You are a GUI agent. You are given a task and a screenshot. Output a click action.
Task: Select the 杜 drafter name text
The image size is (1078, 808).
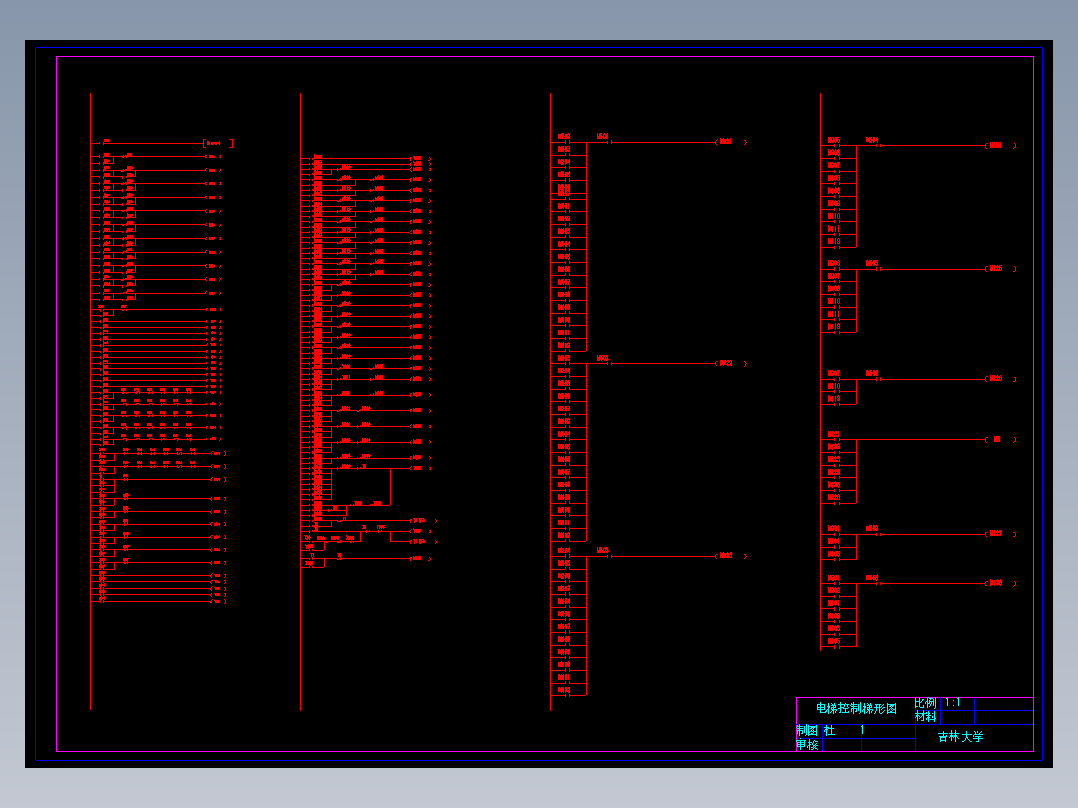(830, 730)
